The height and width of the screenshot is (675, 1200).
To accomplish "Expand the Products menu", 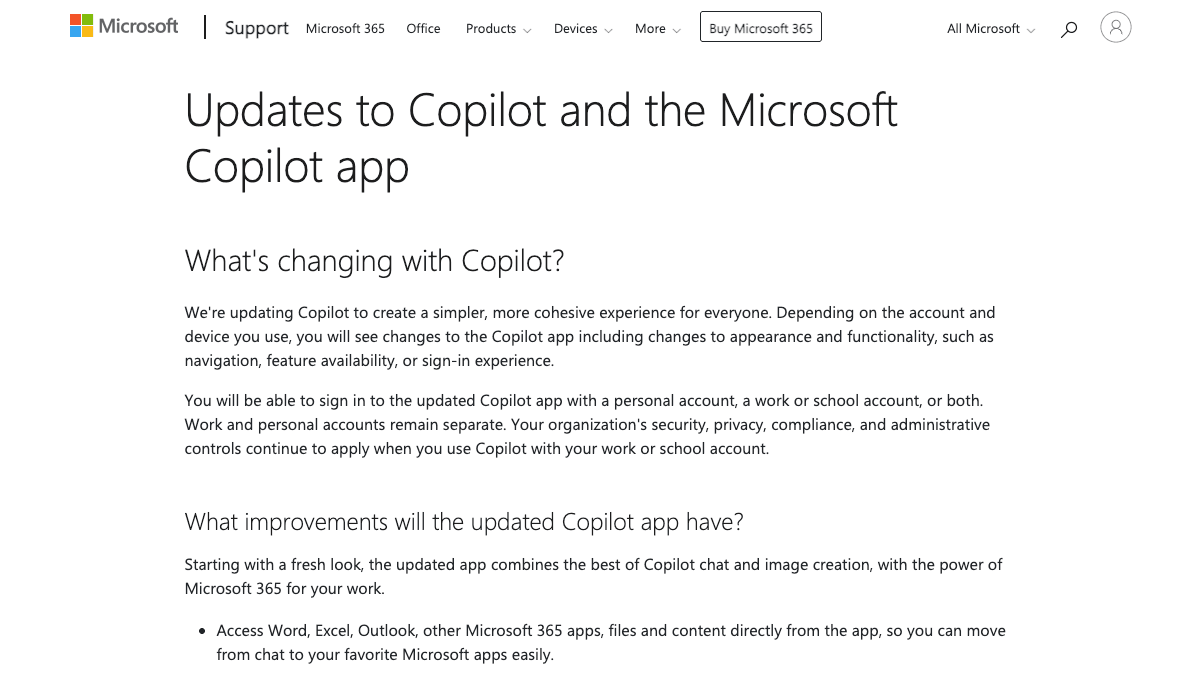I will [498, 28].
